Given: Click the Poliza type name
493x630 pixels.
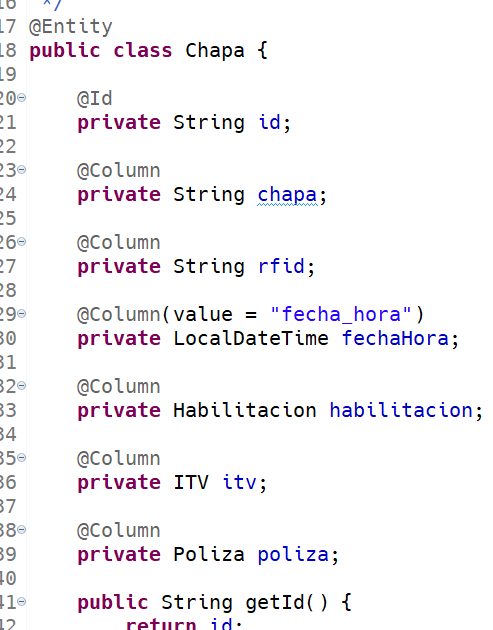Looking at the screenshot, I should tap(209, 554).
